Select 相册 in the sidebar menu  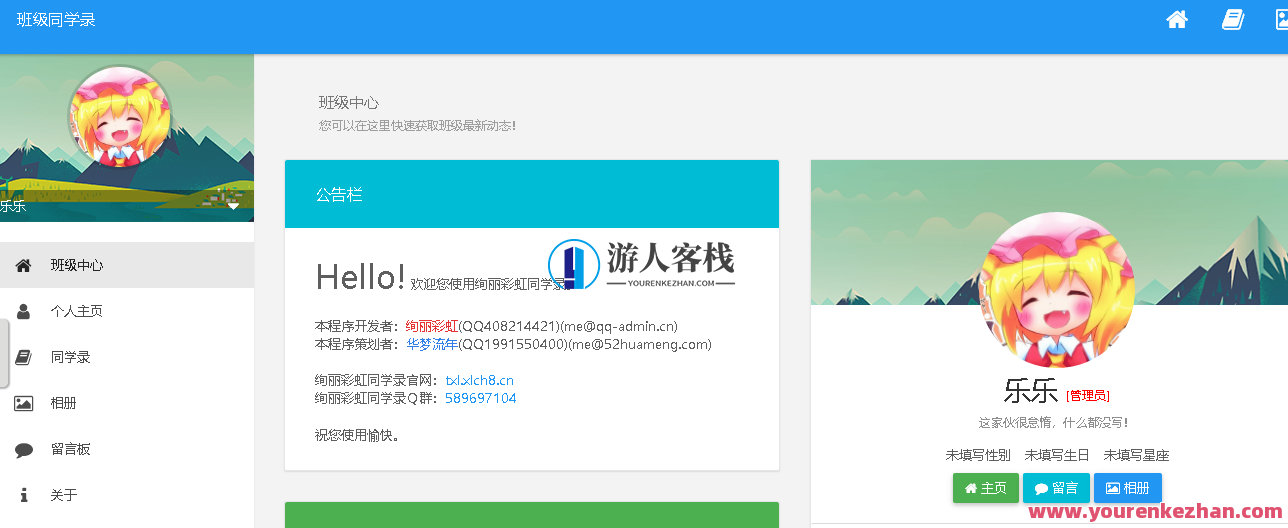[x=127, y=403]
